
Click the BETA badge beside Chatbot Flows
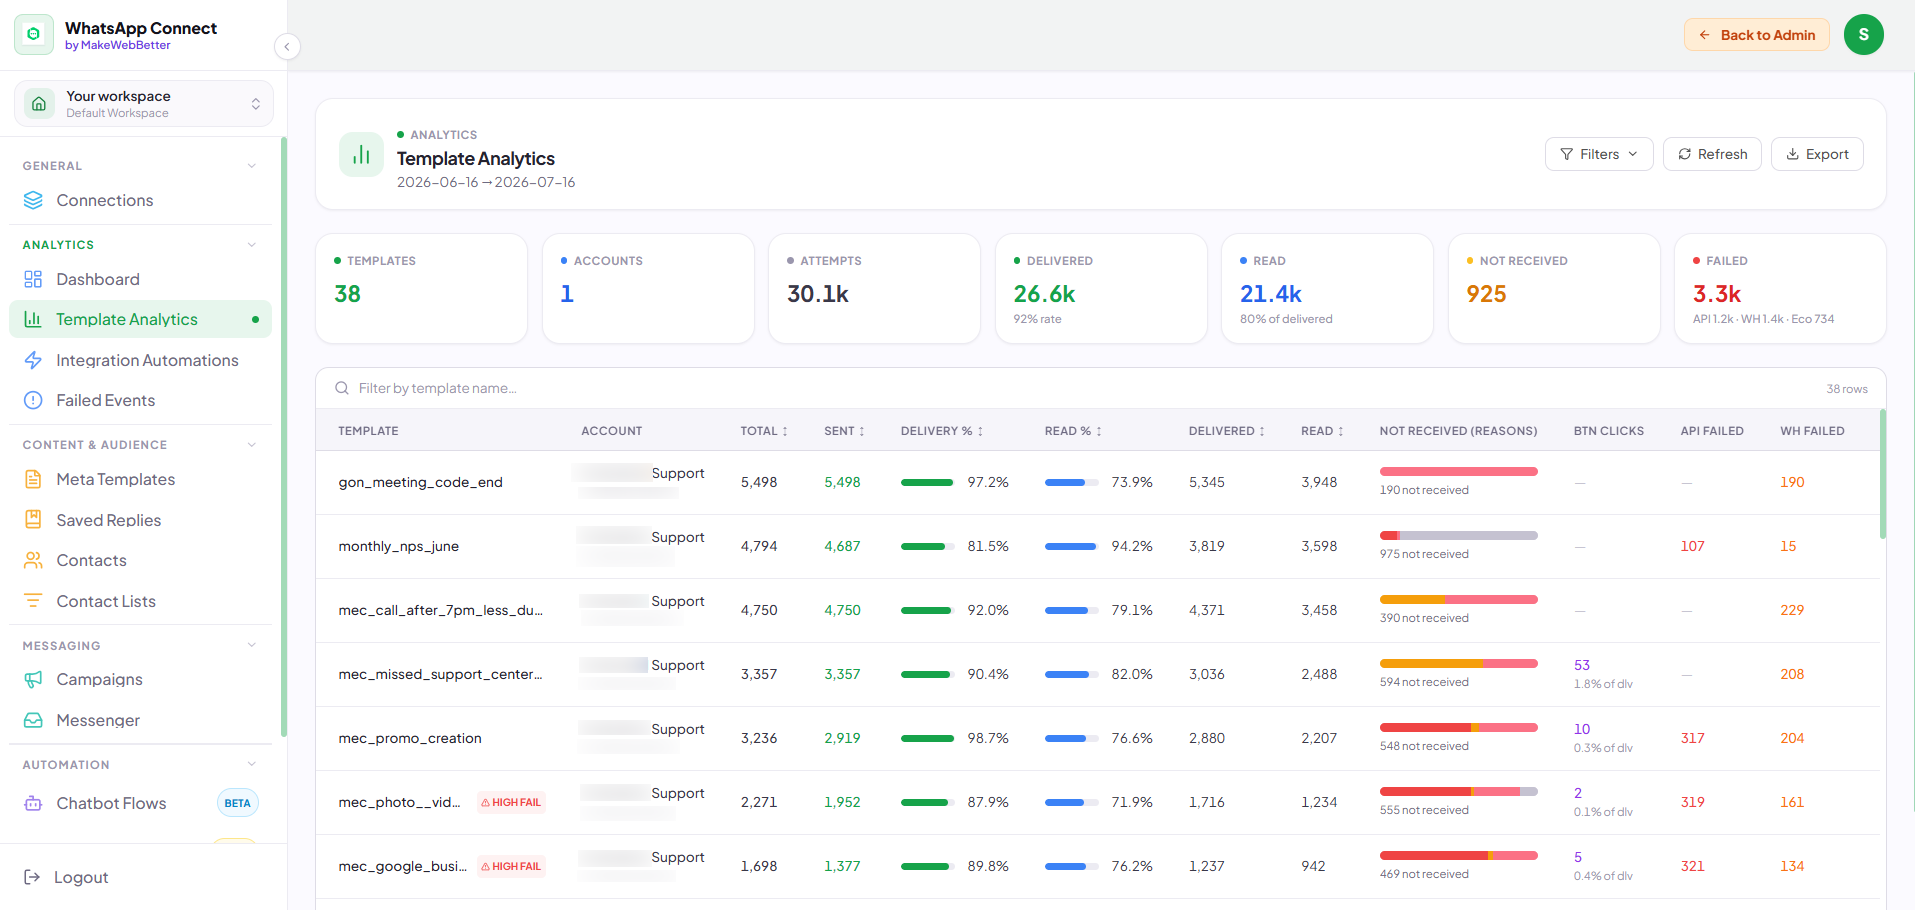pos(238,803)
